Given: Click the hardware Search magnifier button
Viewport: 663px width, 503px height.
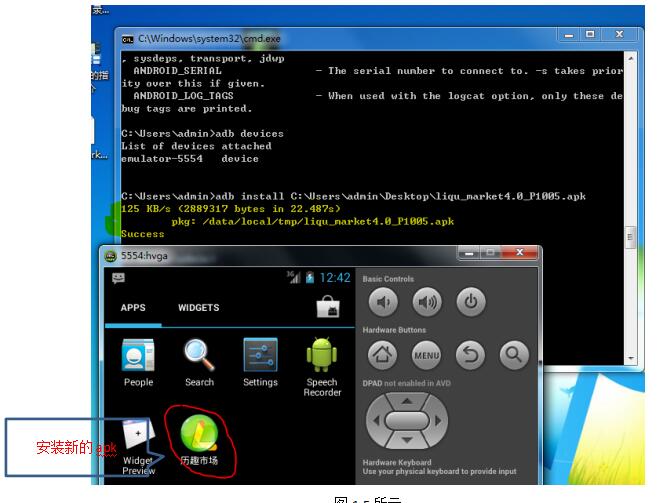Looking at the screenshot, I should point(514,355).
